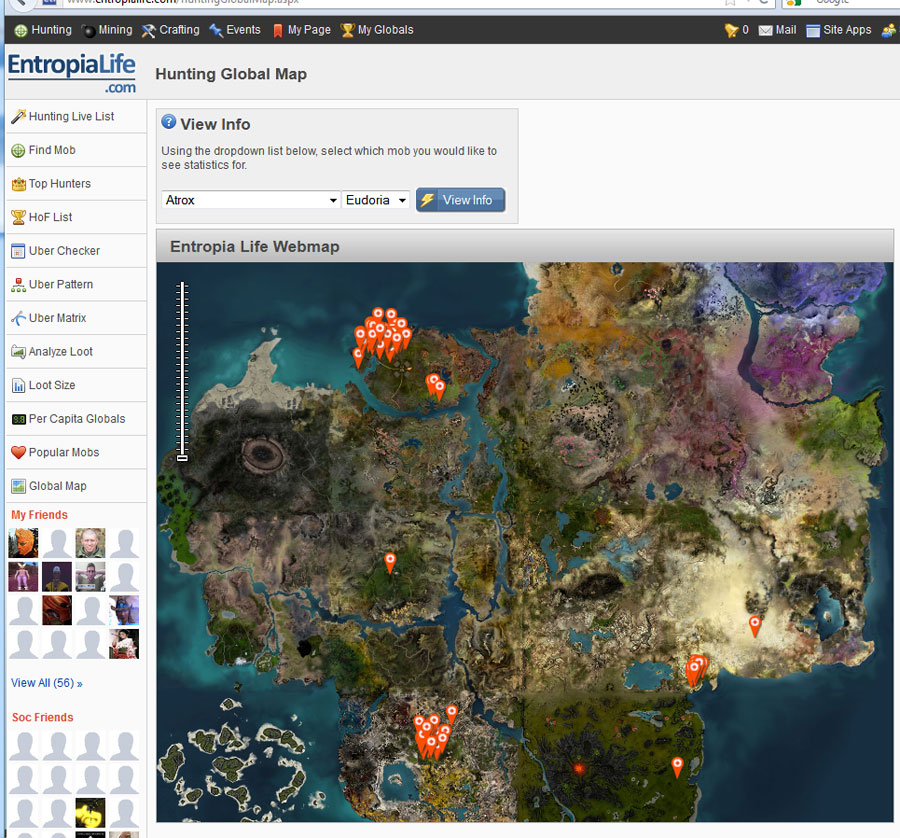Open My Globals in top navigation

[x=377, y=30]
